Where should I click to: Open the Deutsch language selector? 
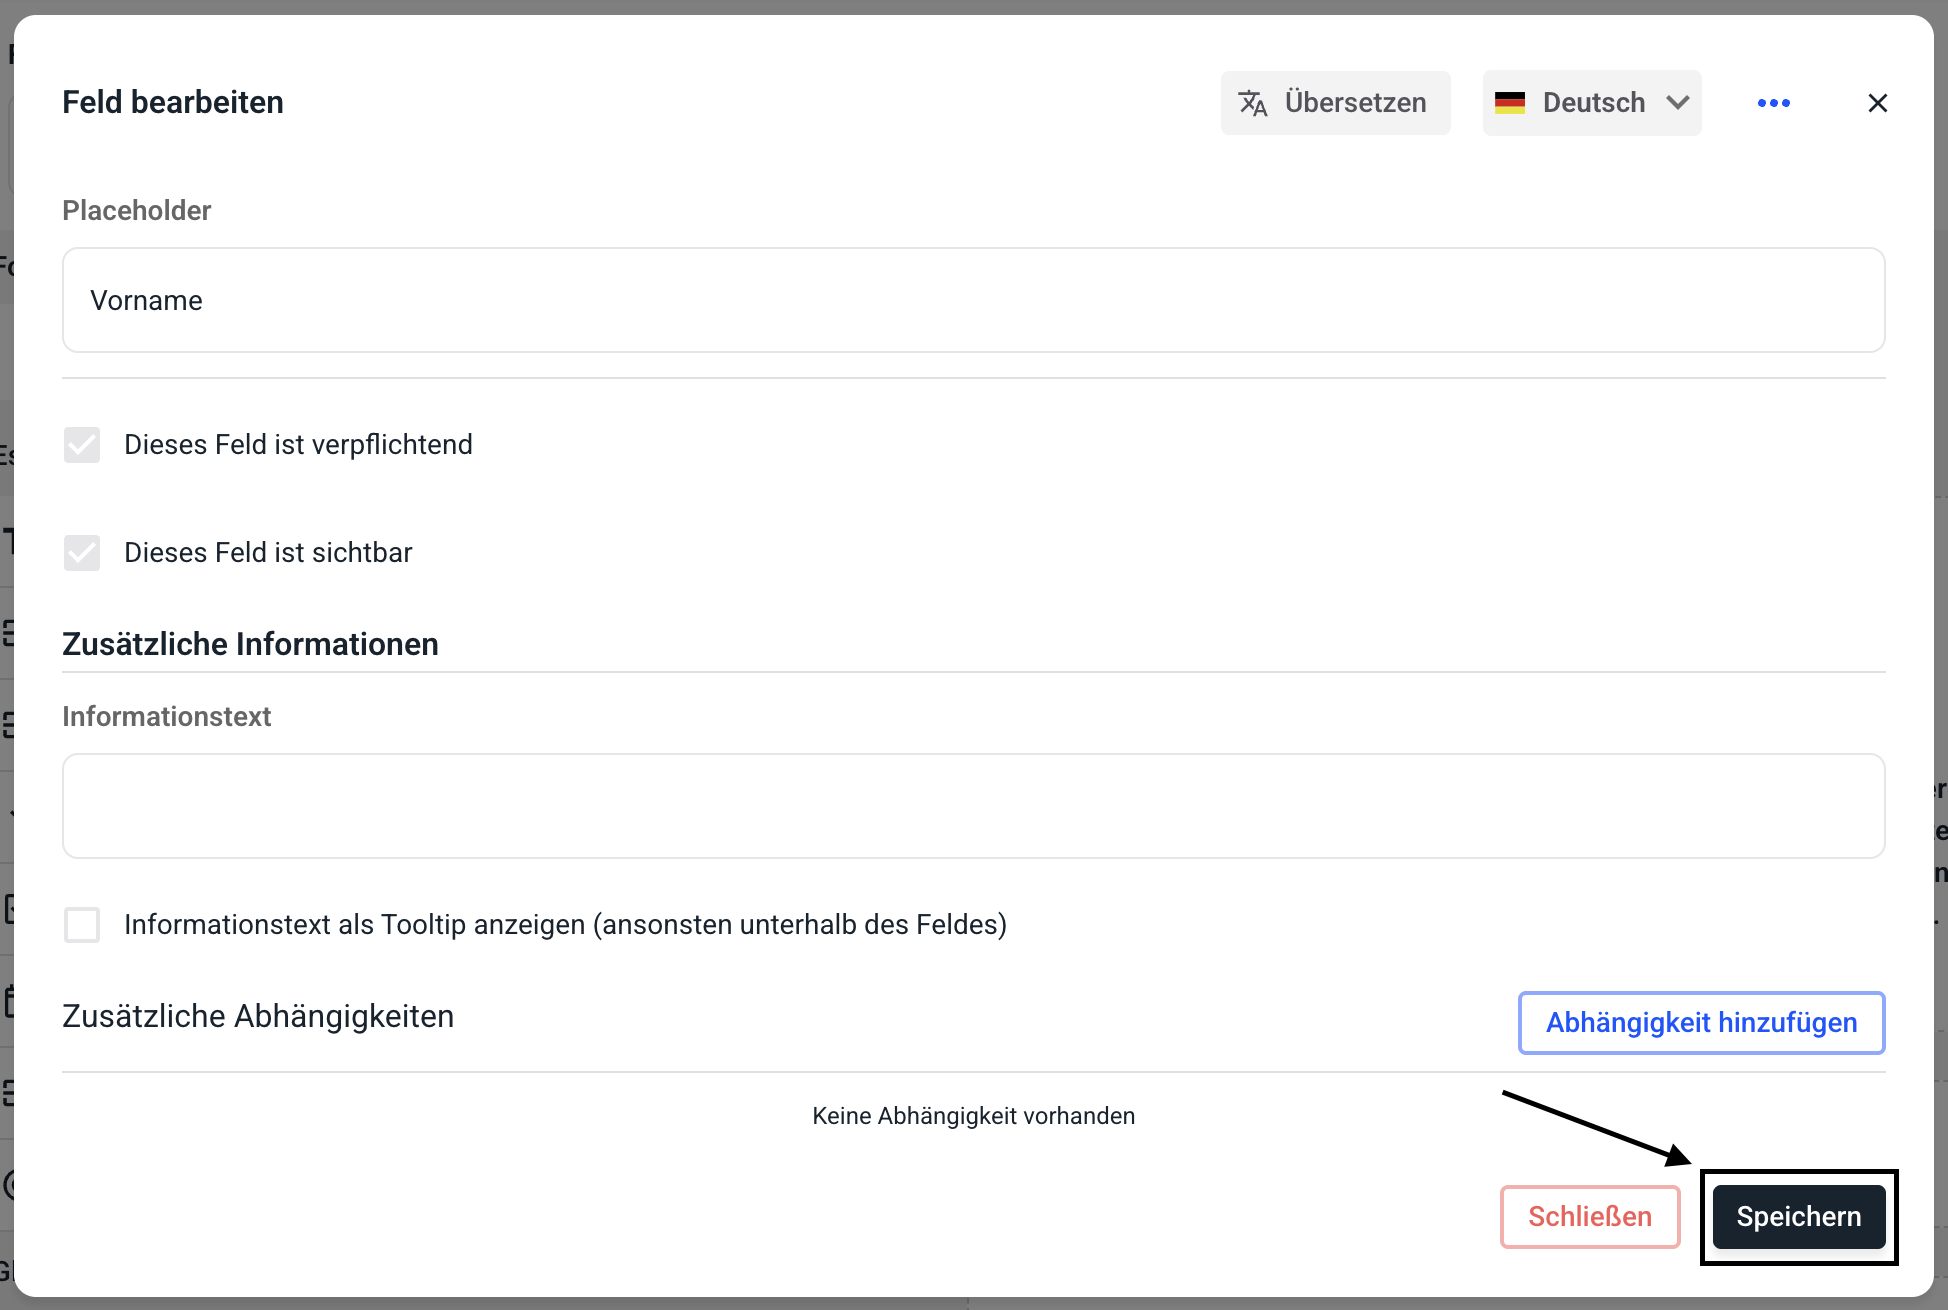[1593, 103]
